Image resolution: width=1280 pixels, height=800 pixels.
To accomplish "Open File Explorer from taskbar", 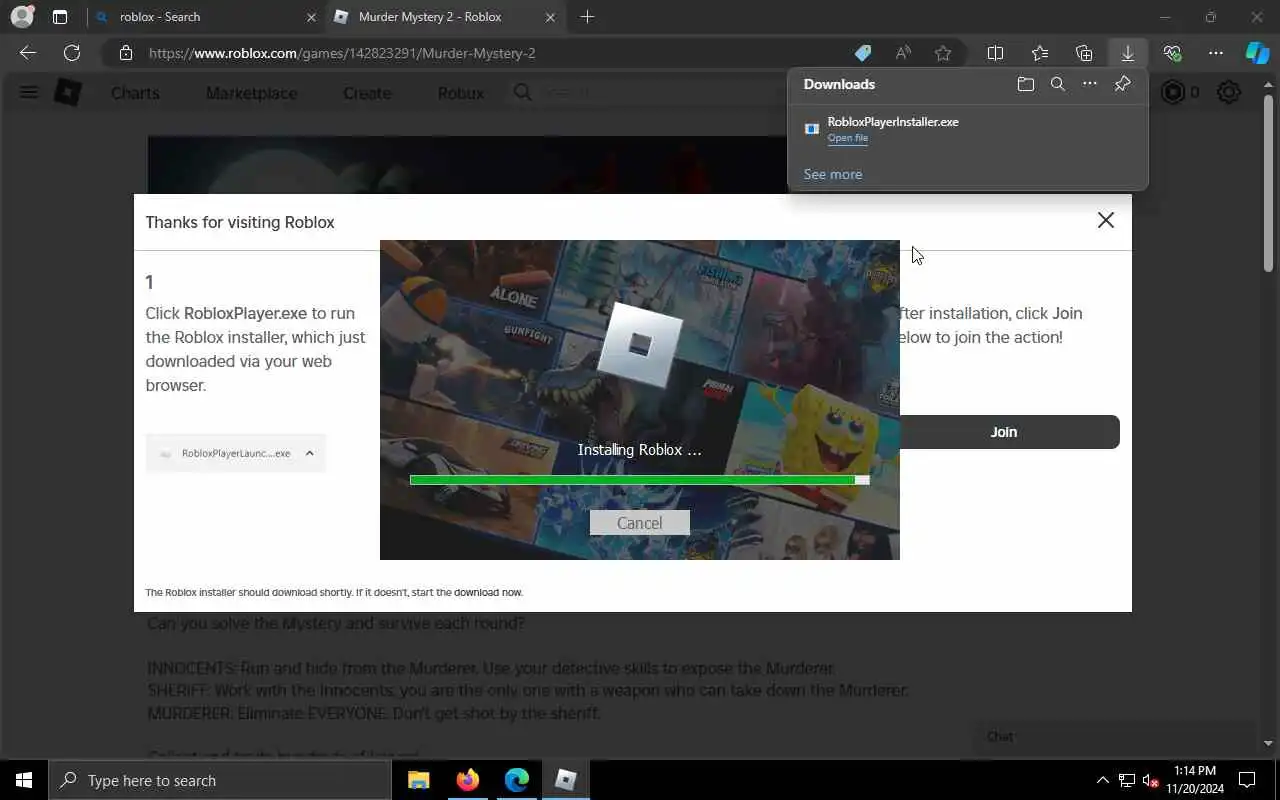I will [x=419, y=780].
